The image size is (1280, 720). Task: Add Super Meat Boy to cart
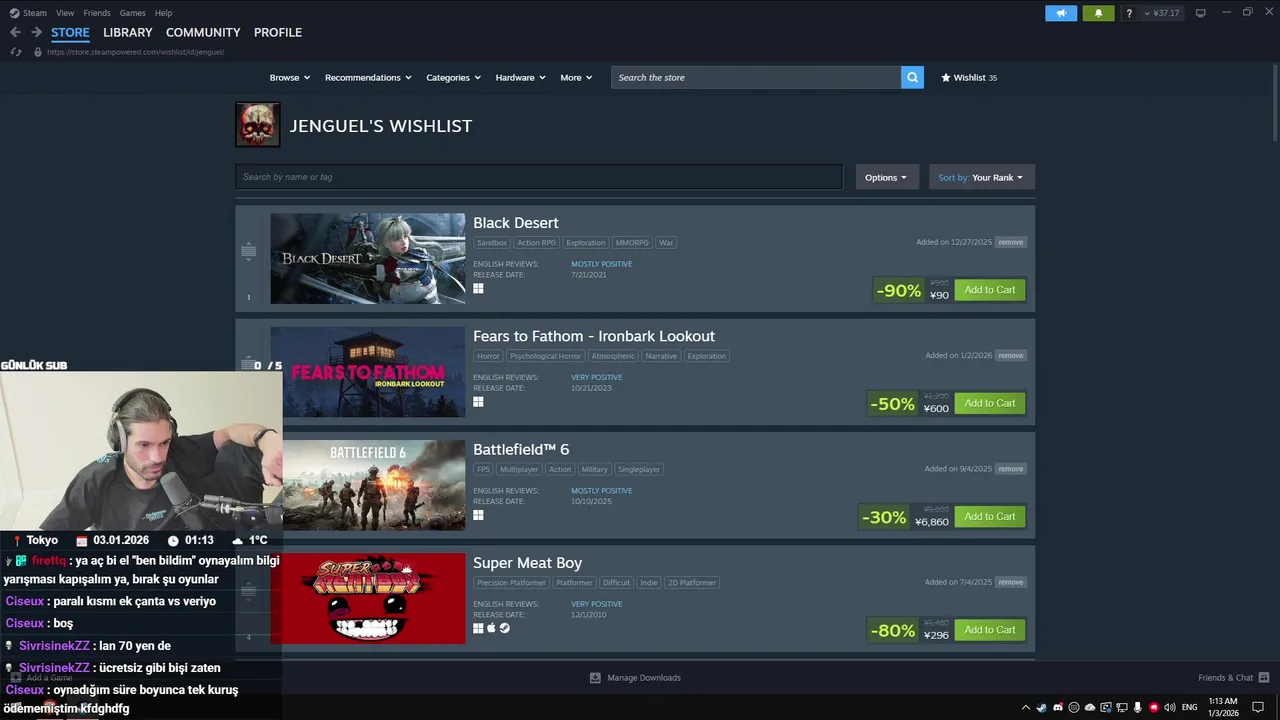click(x=990, y=630)
